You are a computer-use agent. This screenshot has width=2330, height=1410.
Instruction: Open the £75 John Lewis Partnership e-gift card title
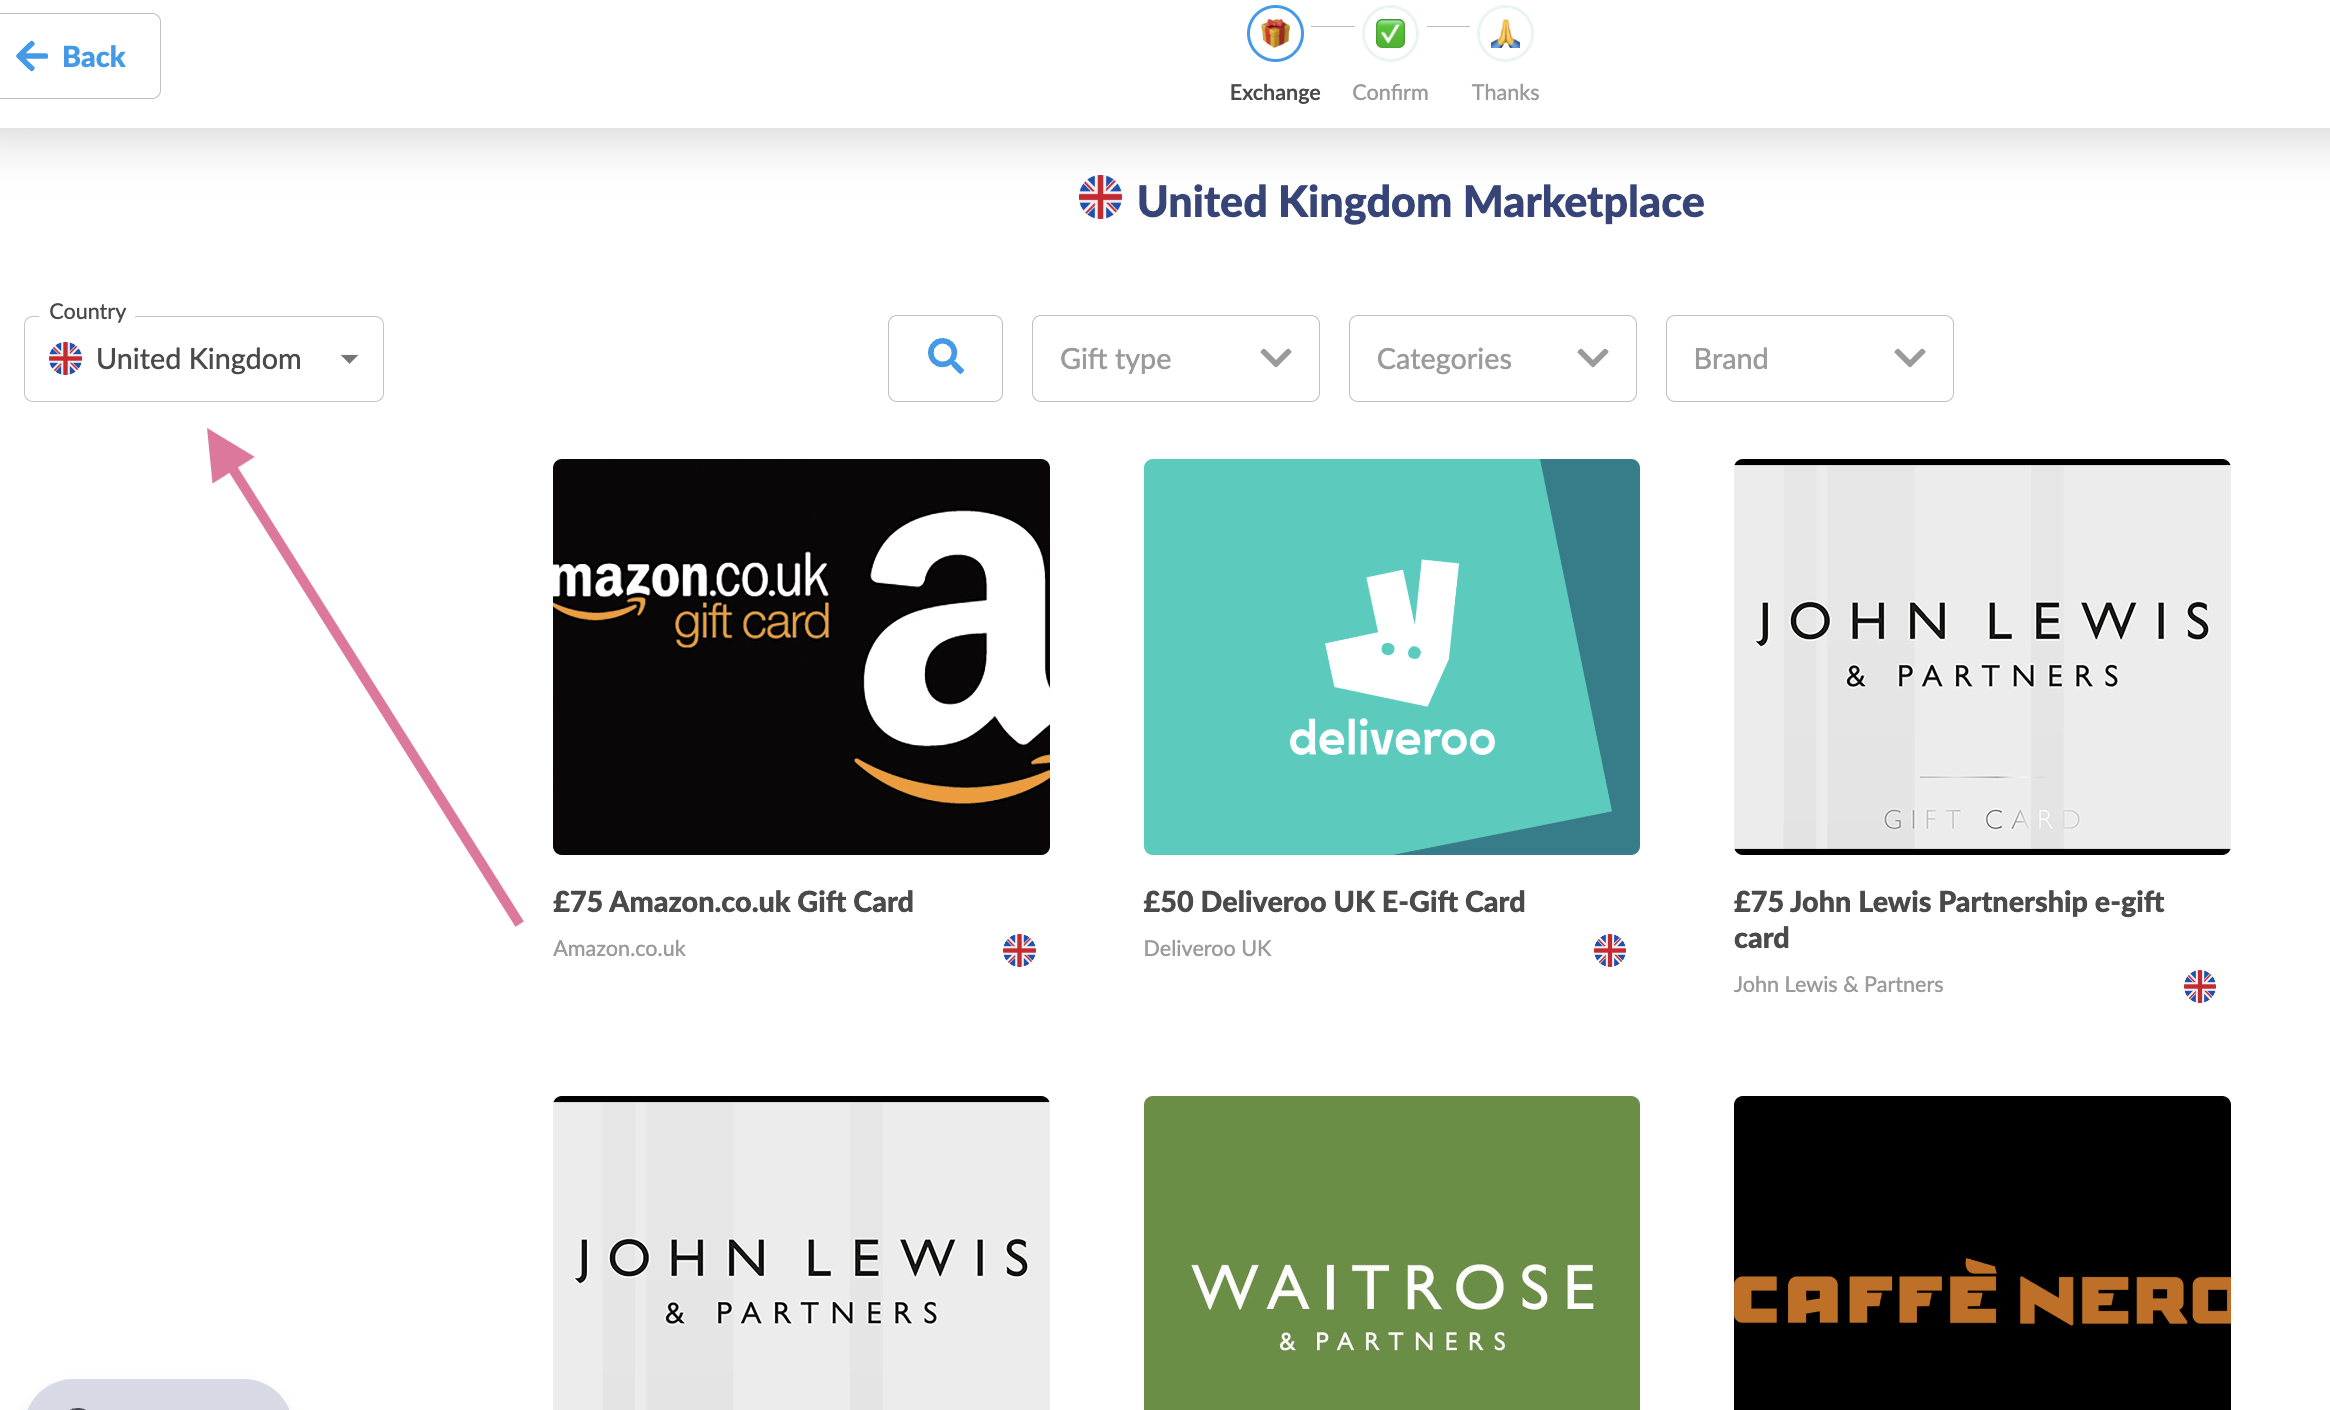click(1949, 920)
